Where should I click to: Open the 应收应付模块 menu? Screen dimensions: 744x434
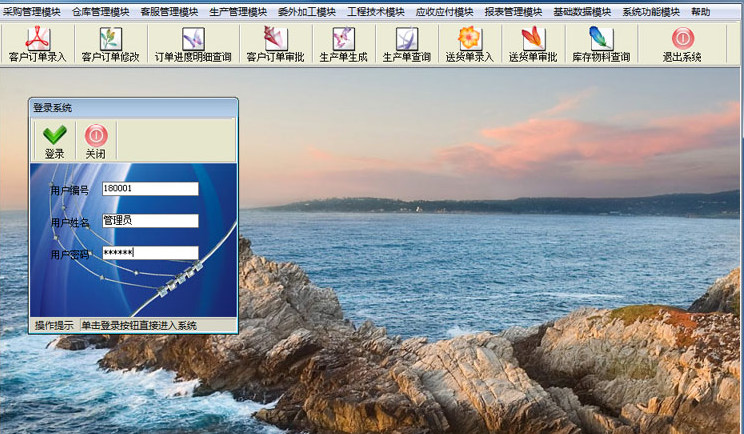(x=445, y=12)
